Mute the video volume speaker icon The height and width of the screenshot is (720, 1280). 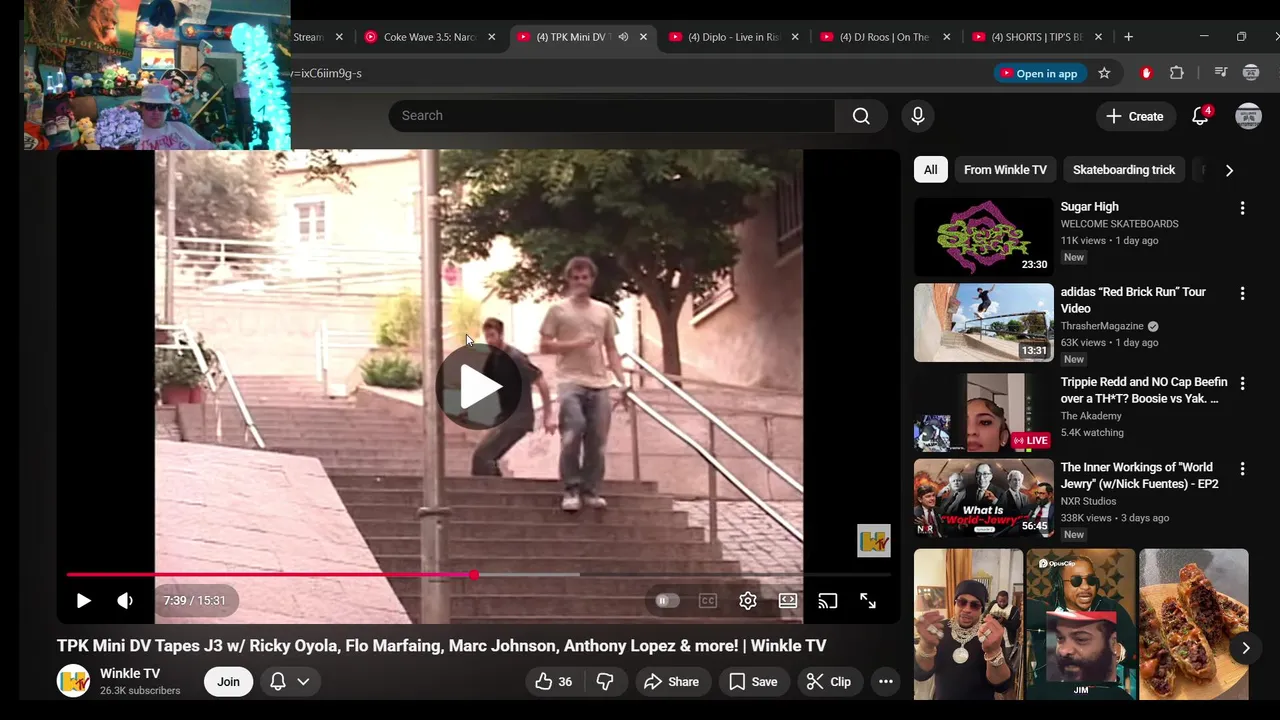(125, 601)
